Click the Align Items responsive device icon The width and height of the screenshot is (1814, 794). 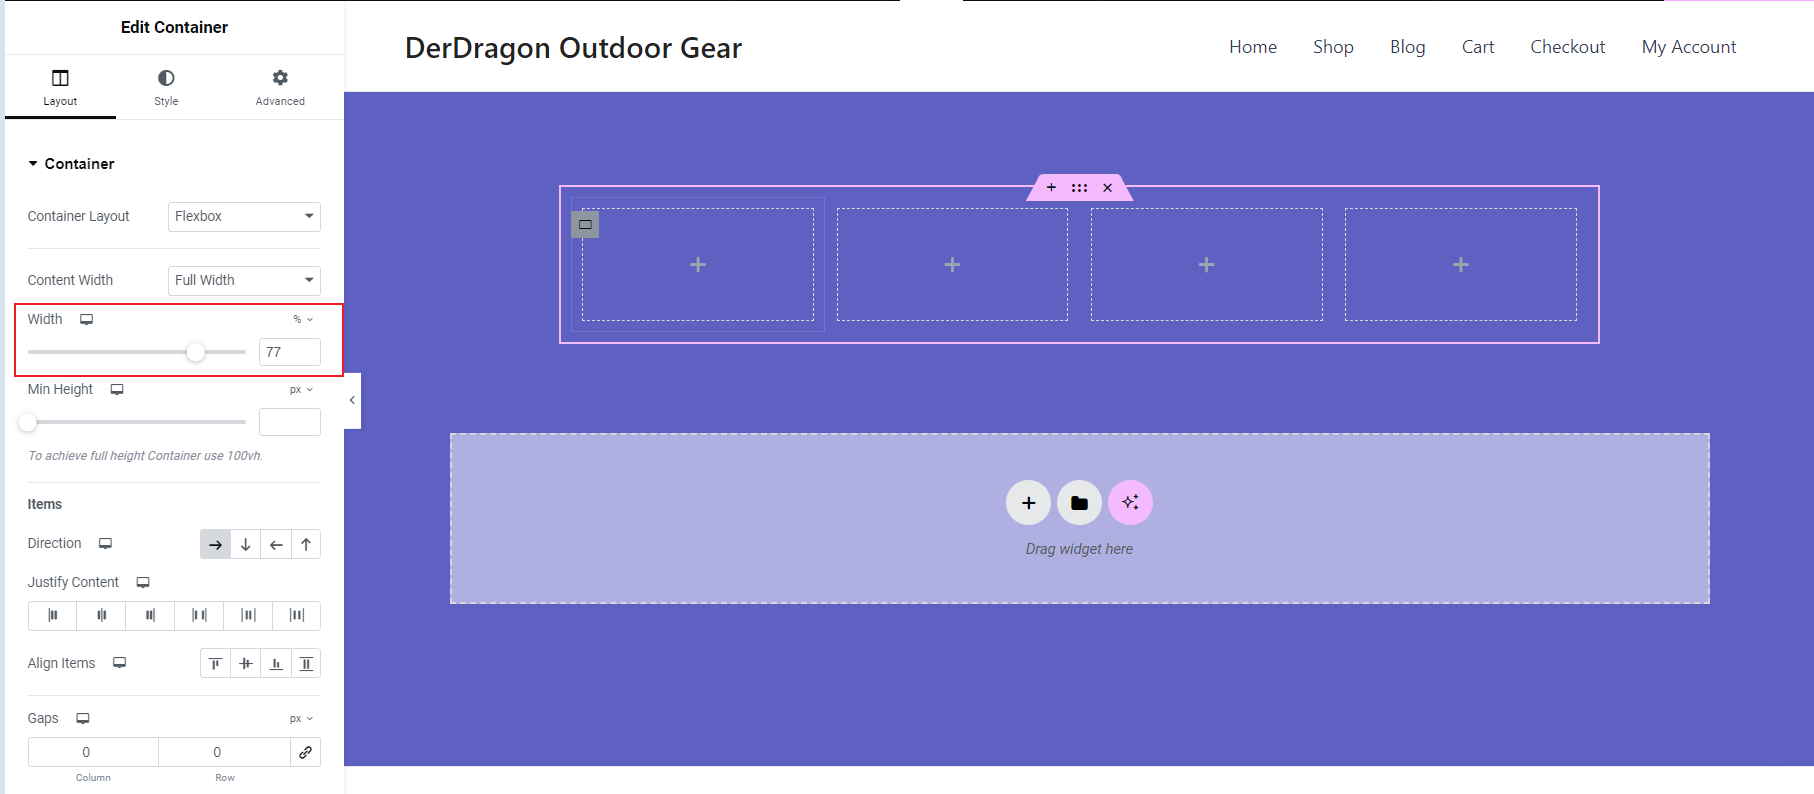119,663
